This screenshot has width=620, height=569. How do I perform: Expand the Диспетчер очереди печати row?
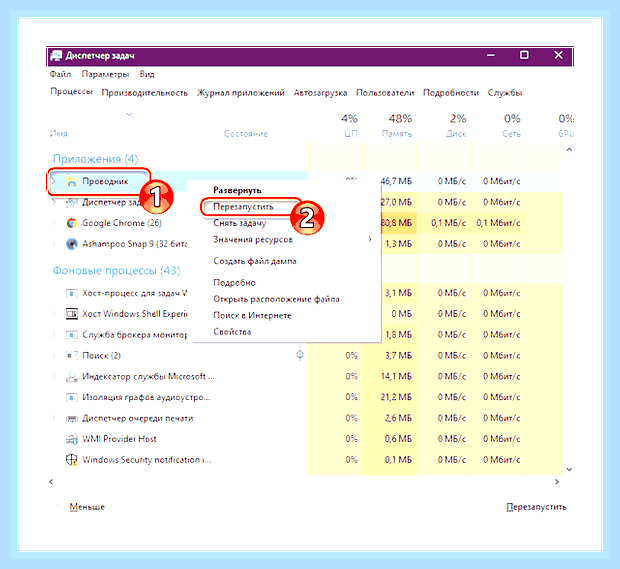click(54, 418)
